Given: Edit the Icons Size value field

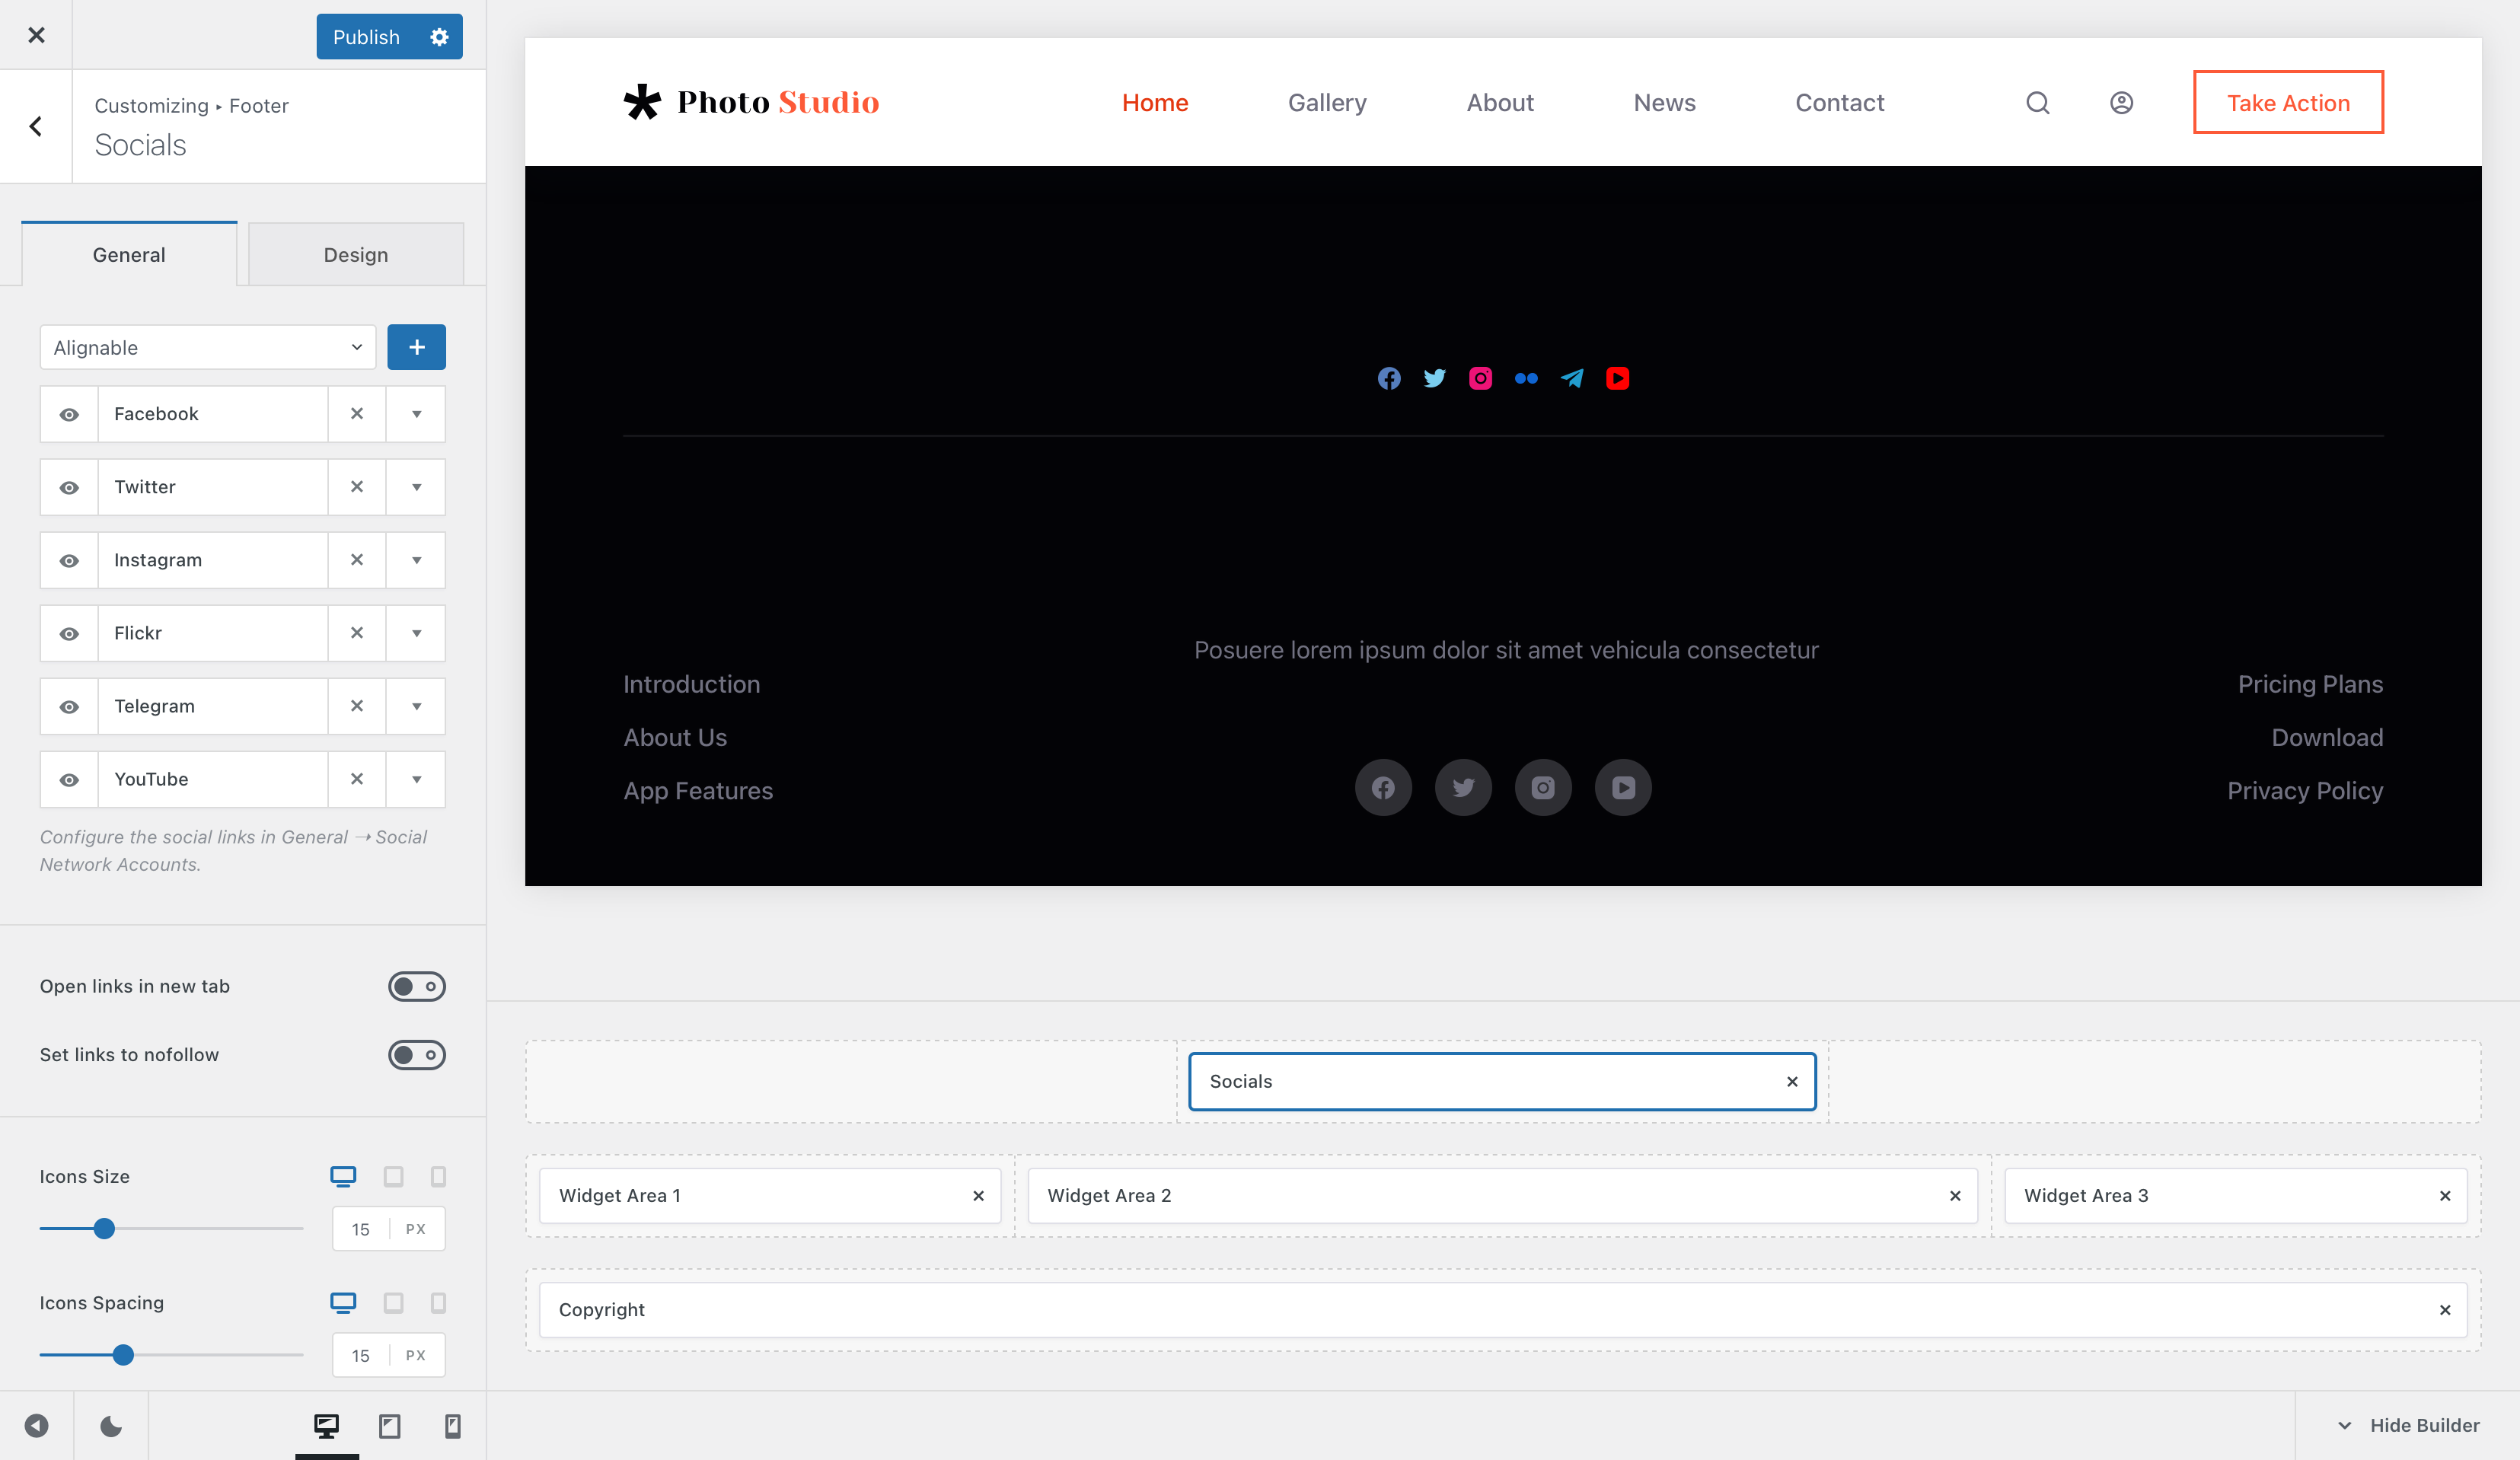Looking at the screenshot, I should [361, 1229].
